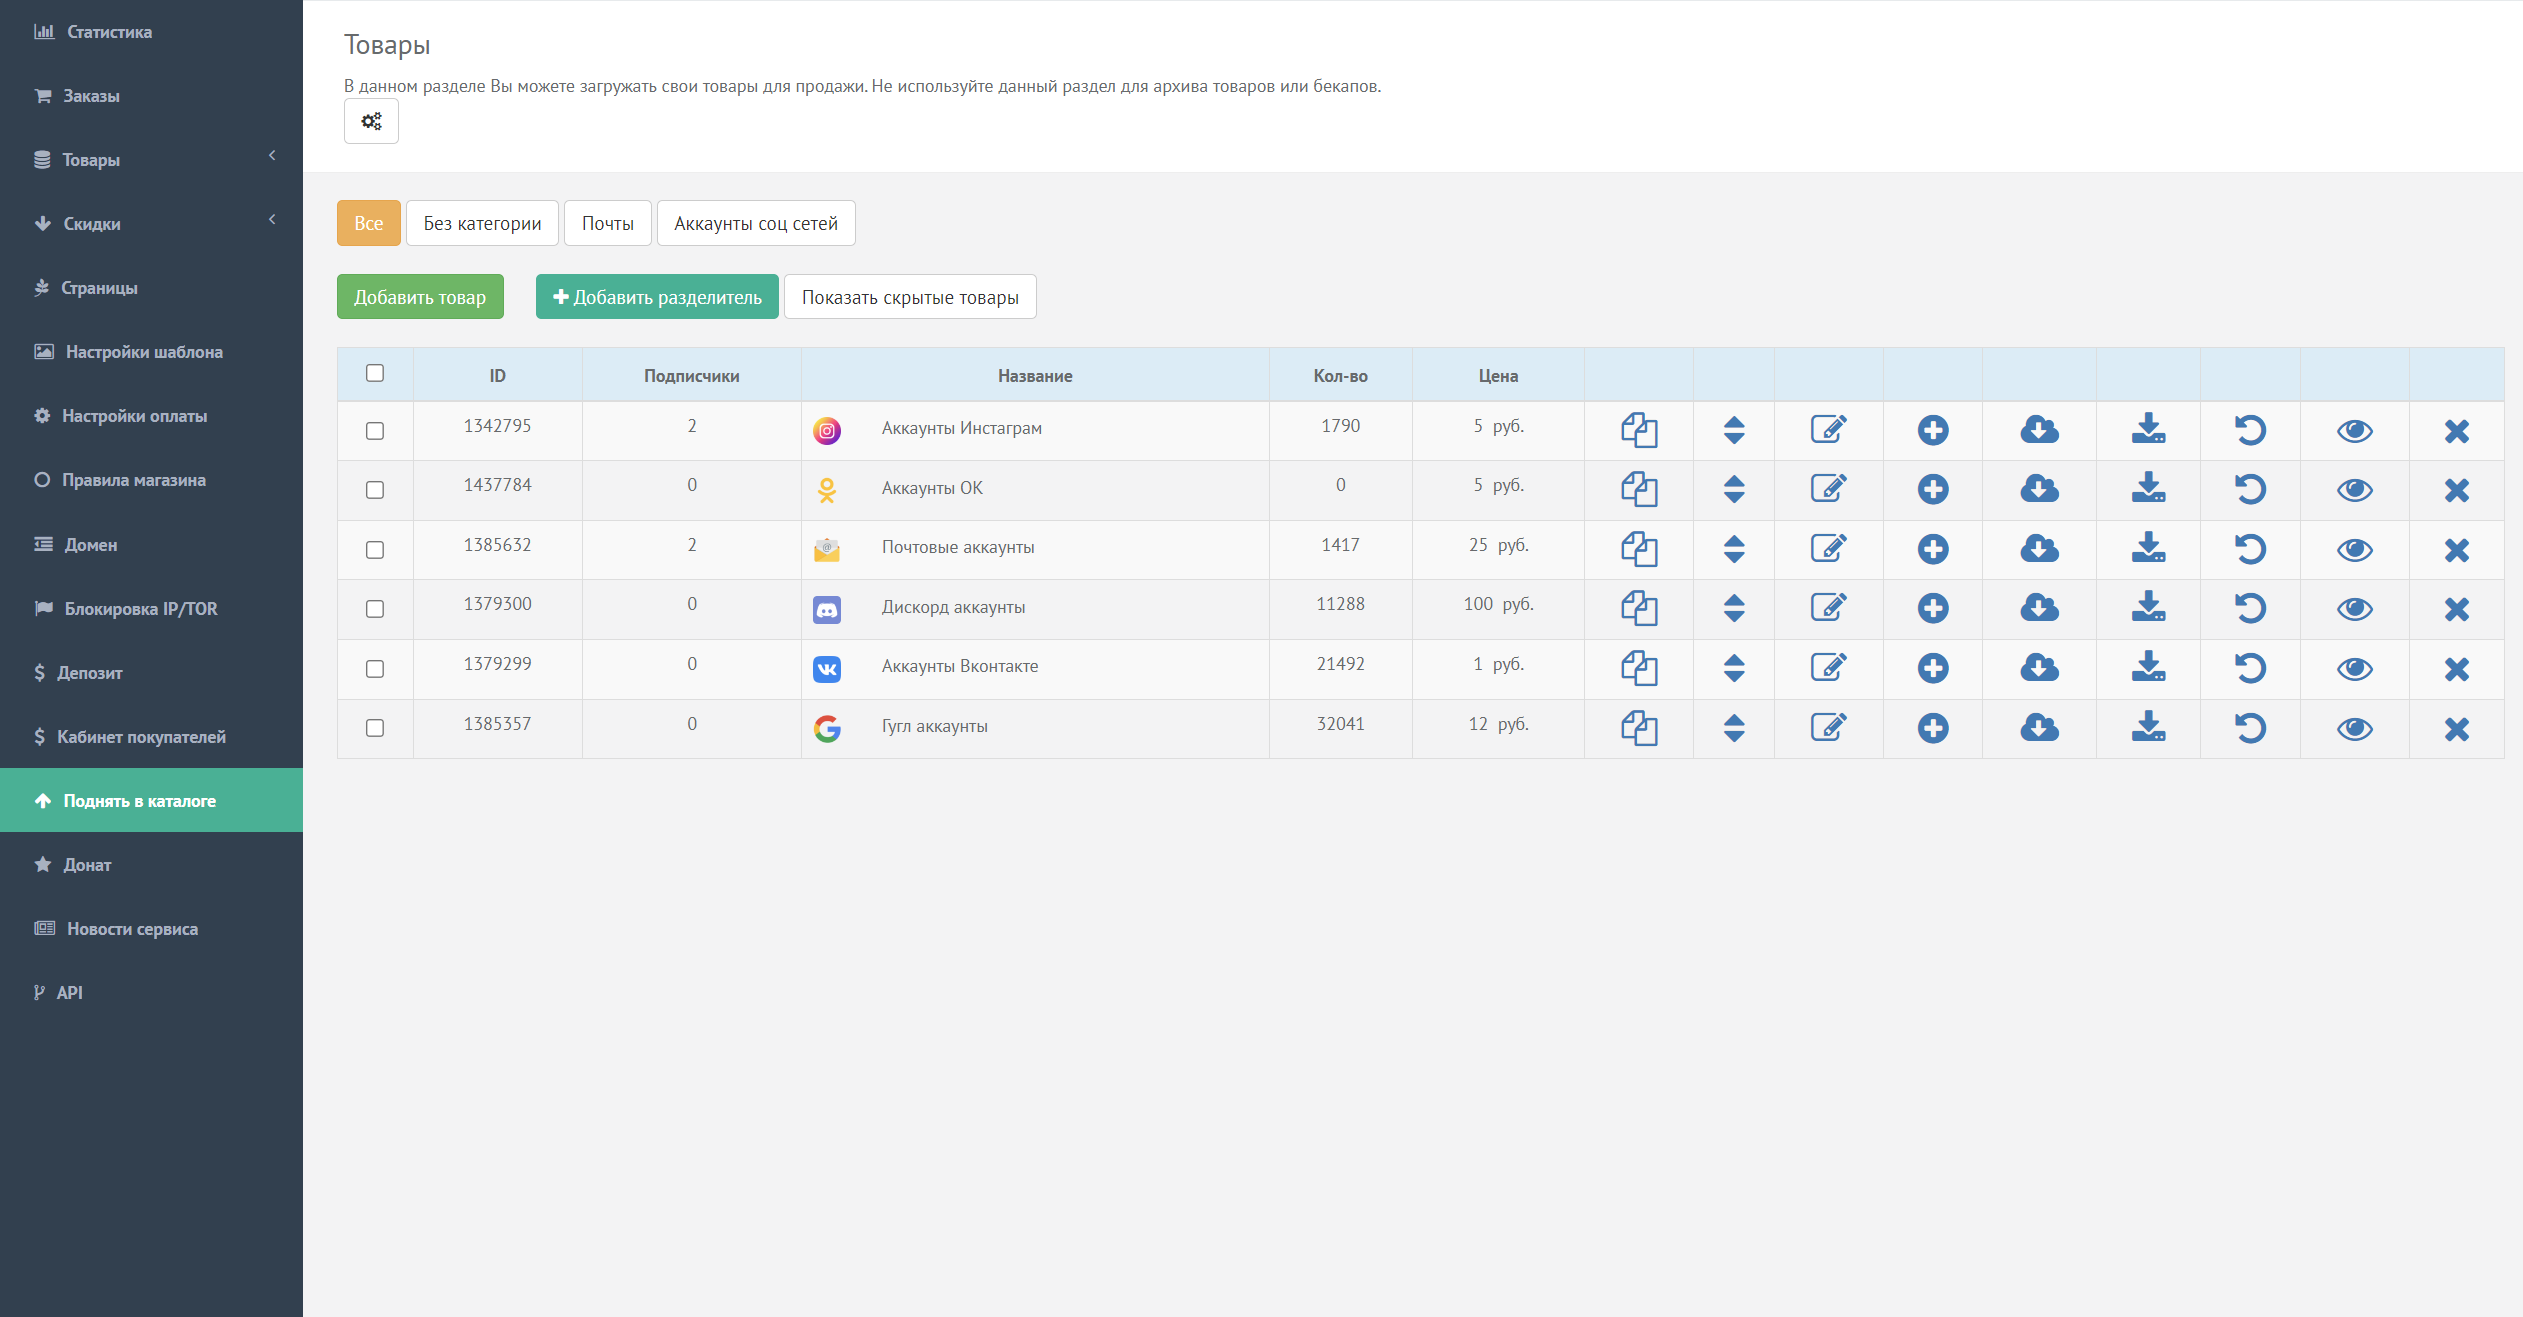Click the edit icon for Почтовые аккаунты
Viewport: 2523px width, 1317px height.
(x=1829, y=549)
